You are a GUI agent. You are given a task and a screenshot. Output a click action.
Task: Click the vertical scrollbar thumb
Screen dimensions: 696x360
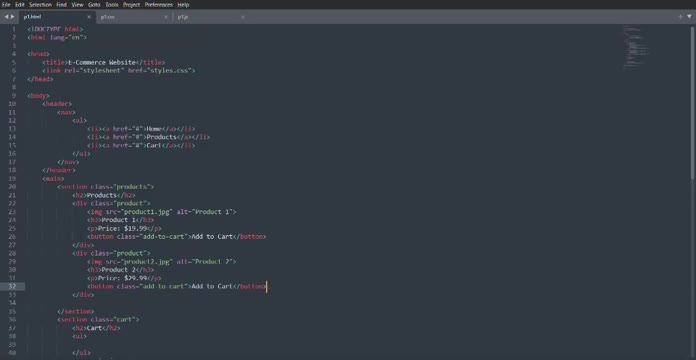pos(693,102)
